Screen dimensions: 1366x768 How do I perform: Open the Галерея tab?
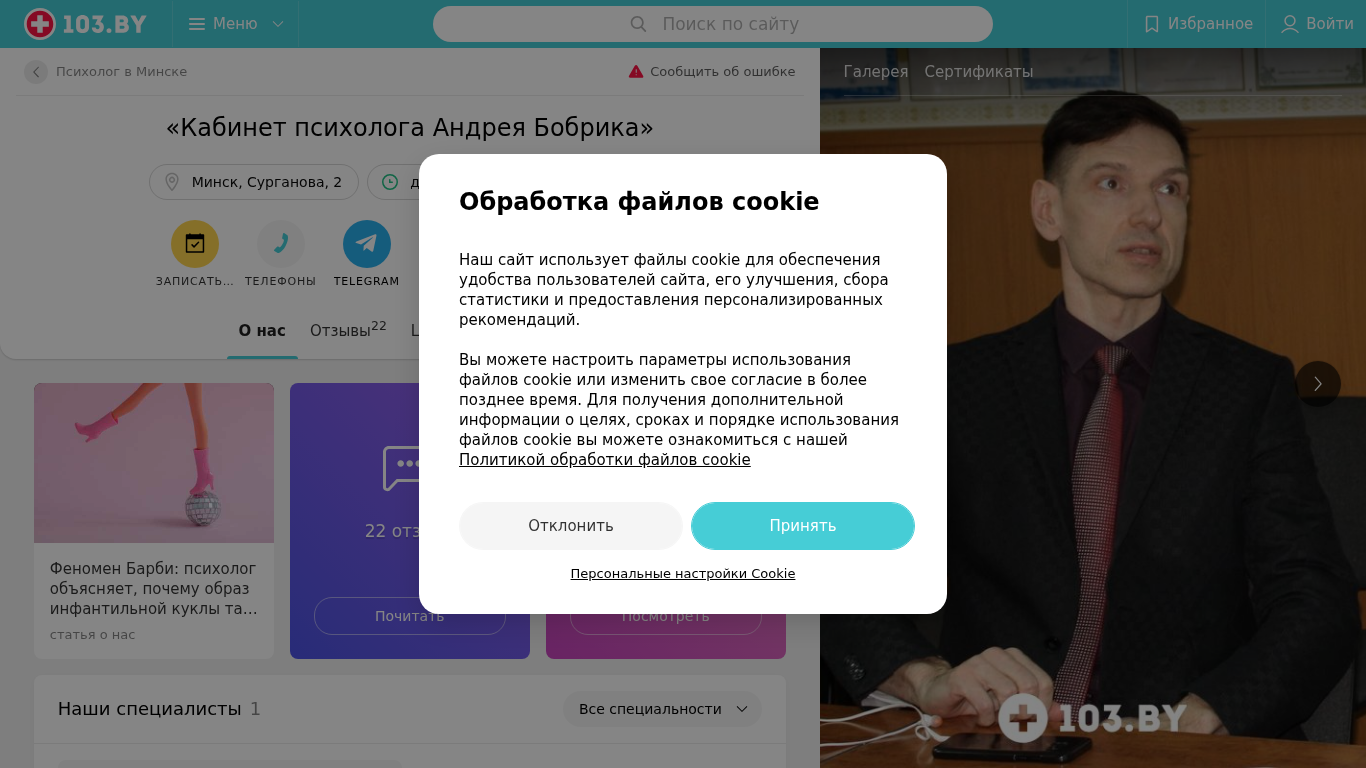876,72
